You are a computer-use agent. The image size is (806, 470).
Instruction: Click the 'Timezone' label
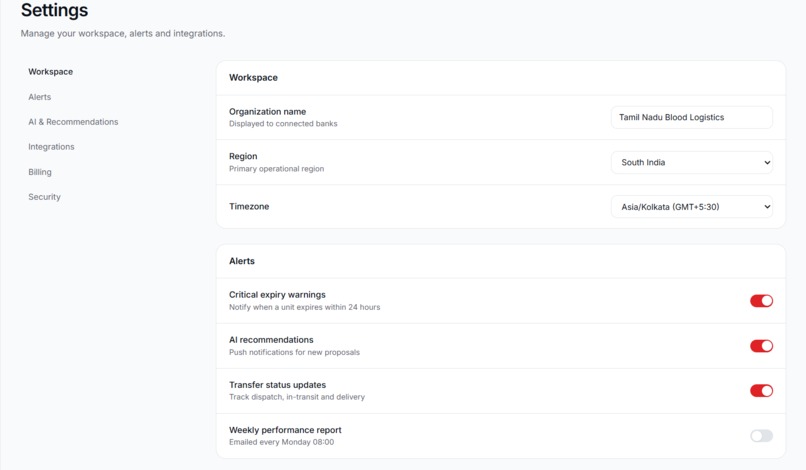[249, 207]
